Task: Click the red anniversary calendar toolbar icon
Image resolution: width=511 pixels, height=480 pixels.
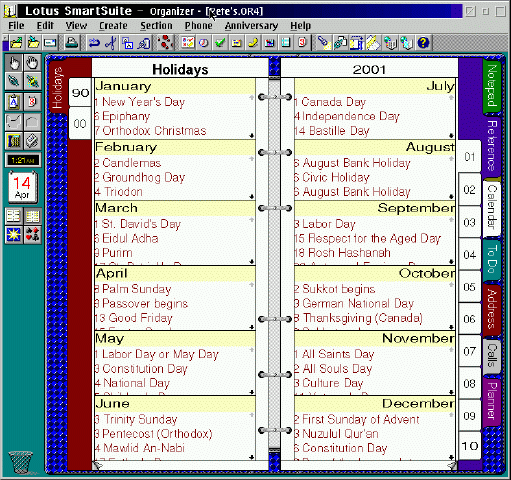Action: click(303, 43)
